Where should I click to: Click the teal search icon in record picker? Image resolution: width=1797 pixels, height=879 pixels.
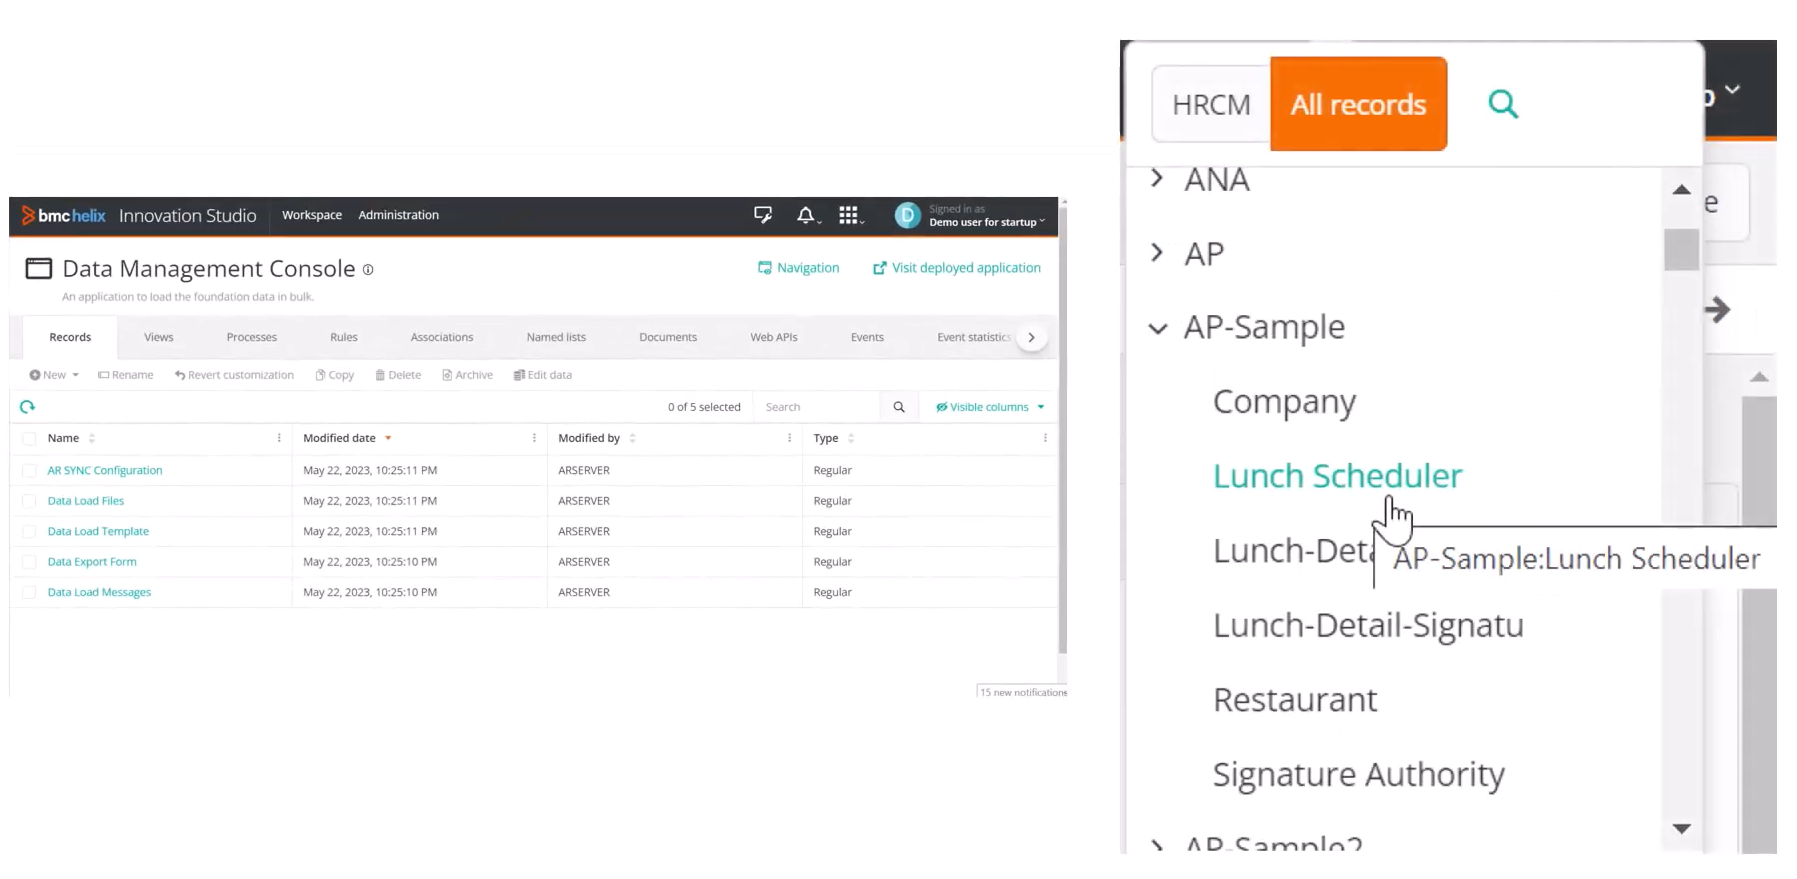click(1503, 104)
